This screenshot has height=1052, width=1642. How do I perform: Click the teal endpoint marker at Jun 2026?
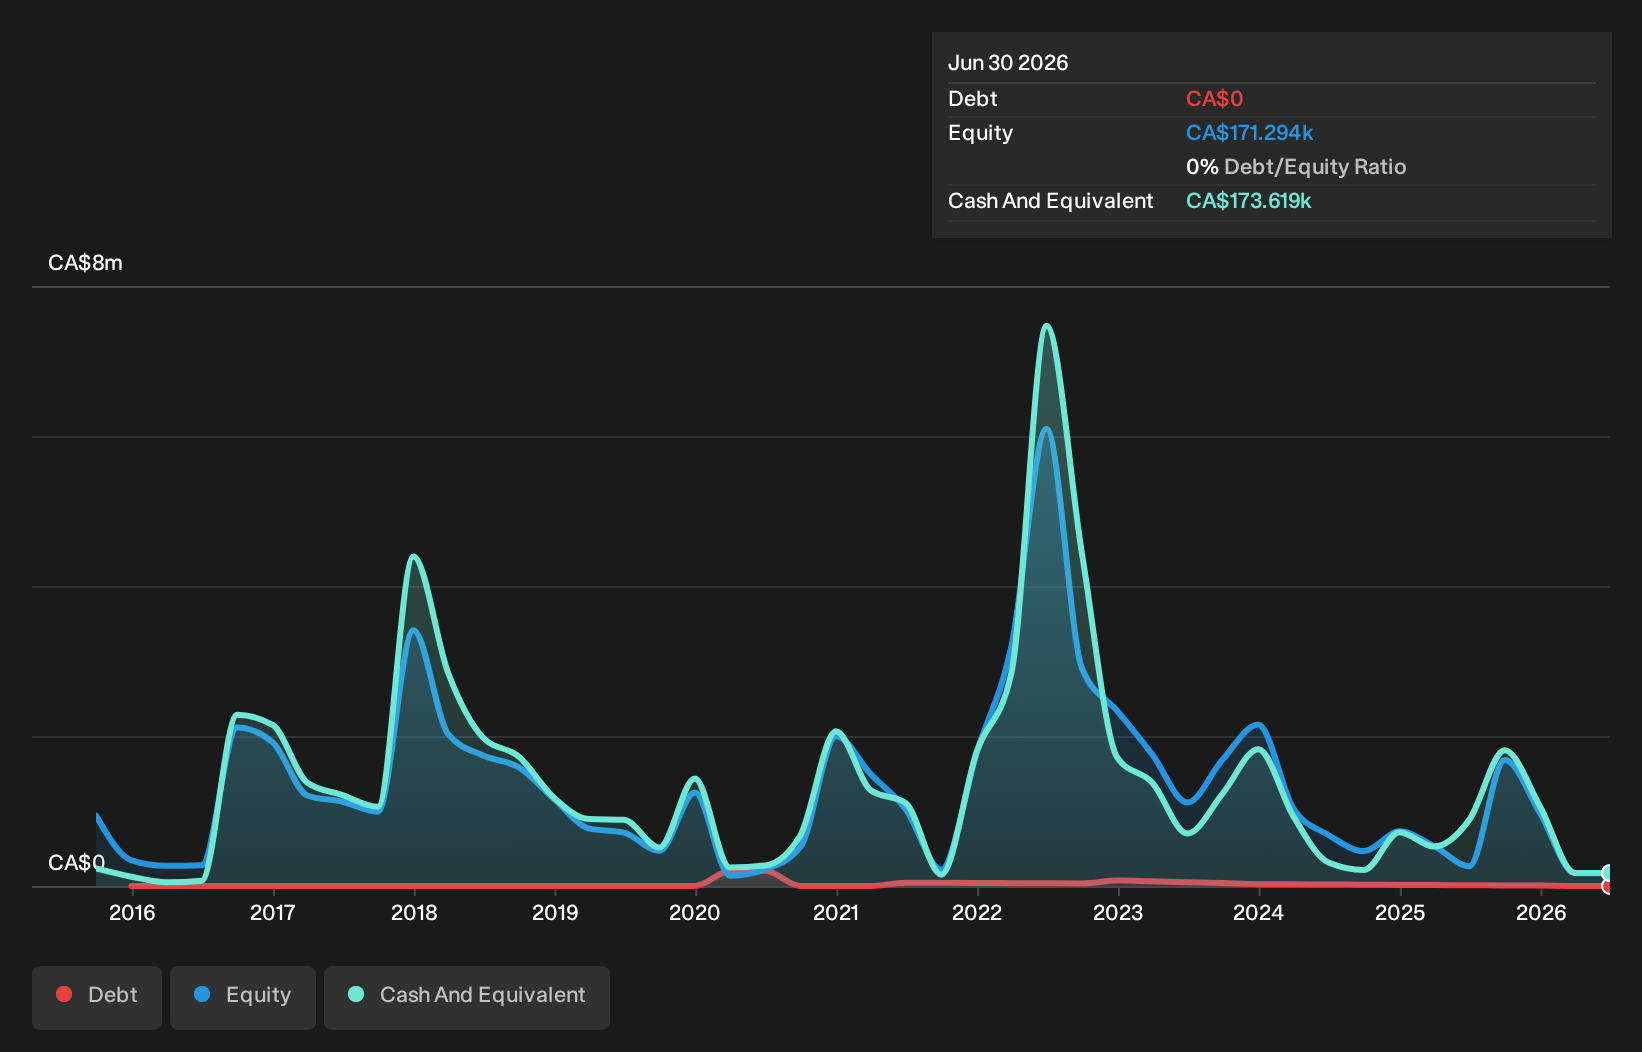[1608, 873]
